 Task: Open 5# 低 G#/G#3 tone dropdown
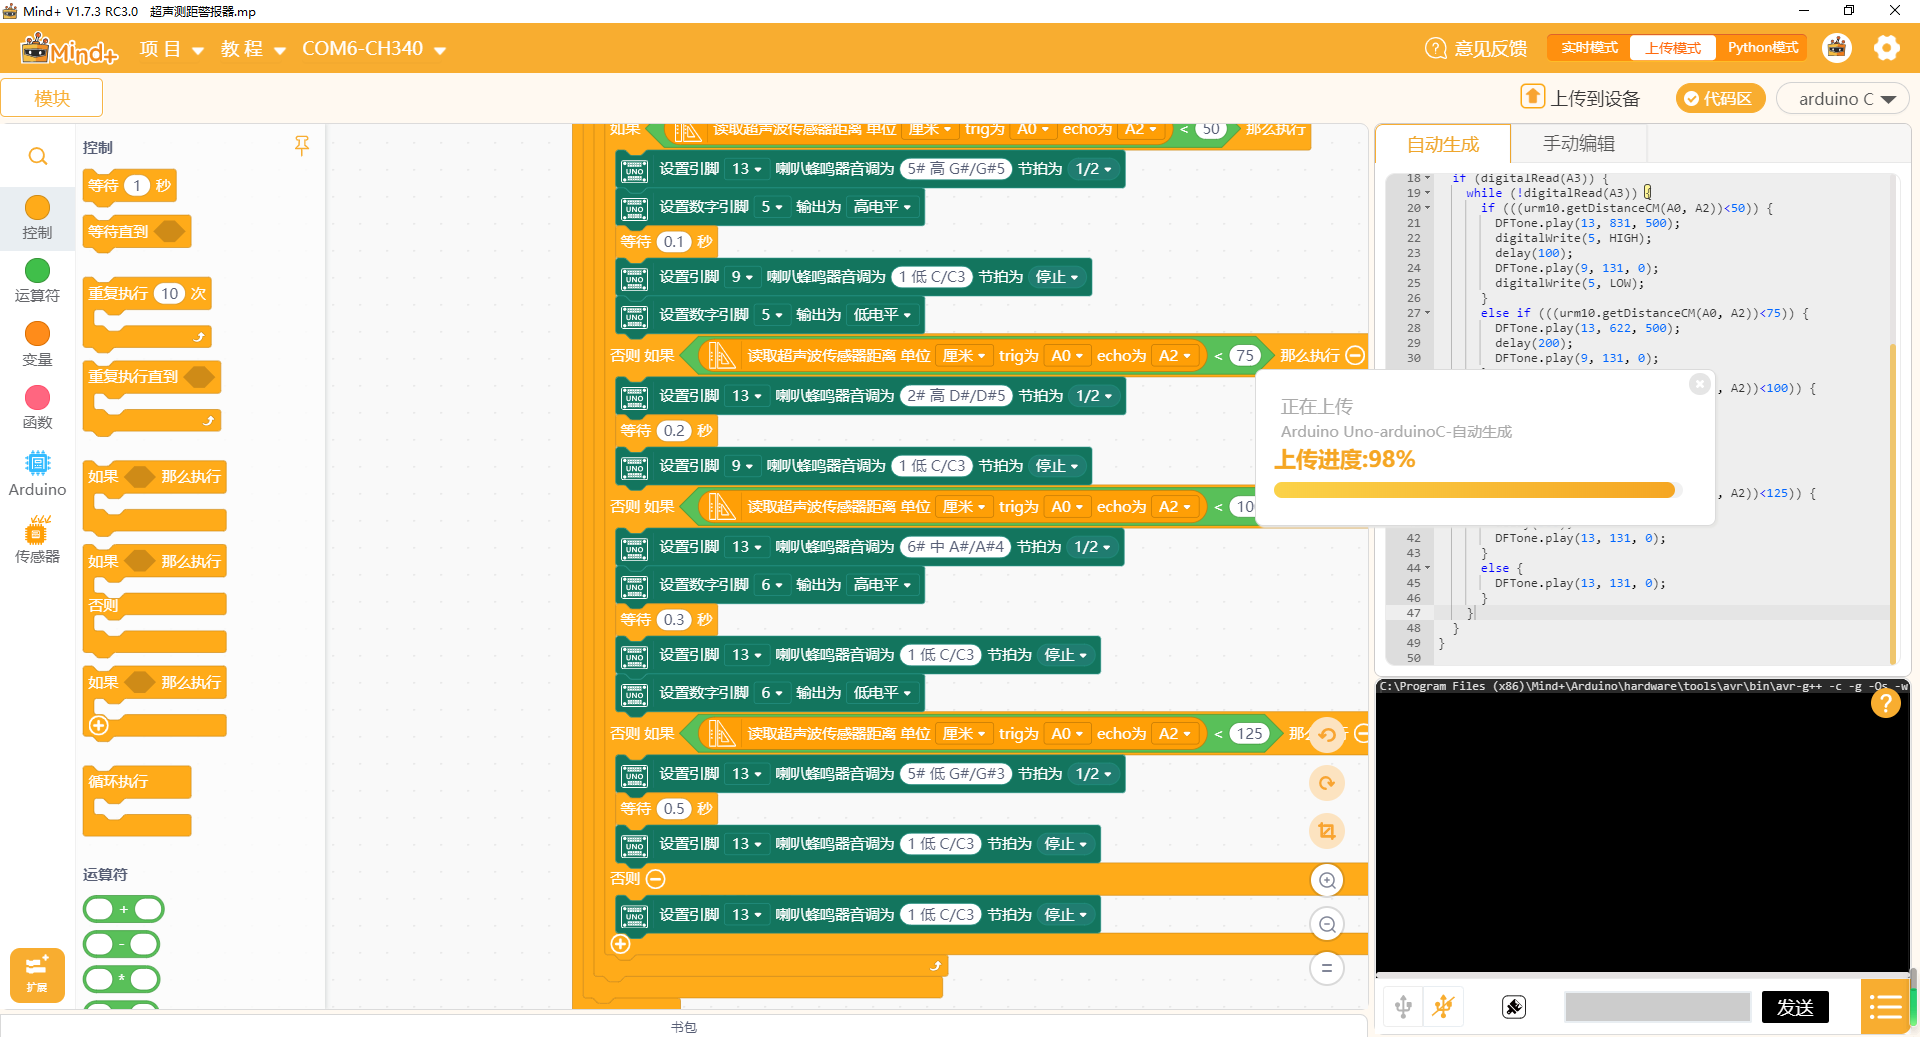[x=955, y=774]
